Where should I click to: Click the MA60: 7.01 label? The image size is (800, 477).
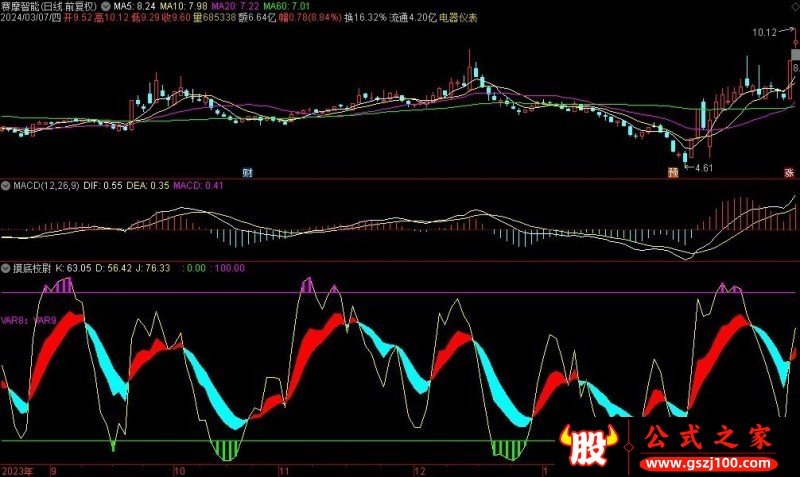(286, 7)
